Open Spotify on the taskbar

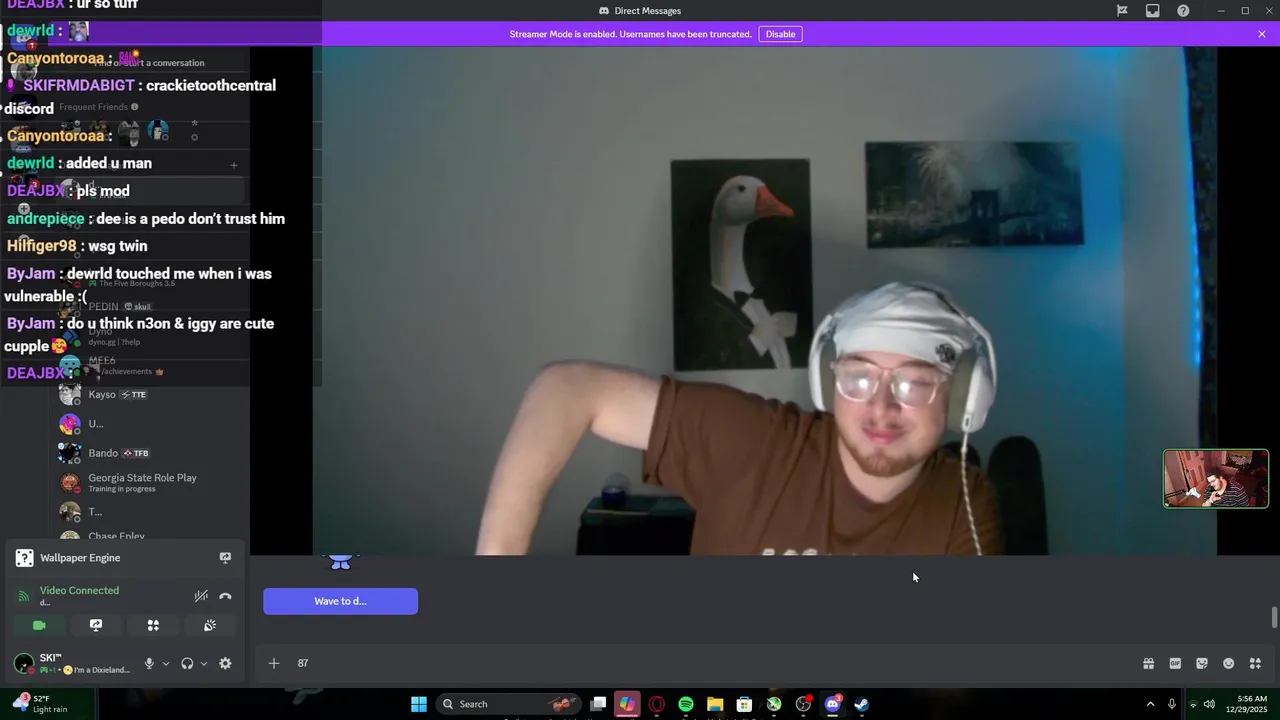(x=686, y=704)
